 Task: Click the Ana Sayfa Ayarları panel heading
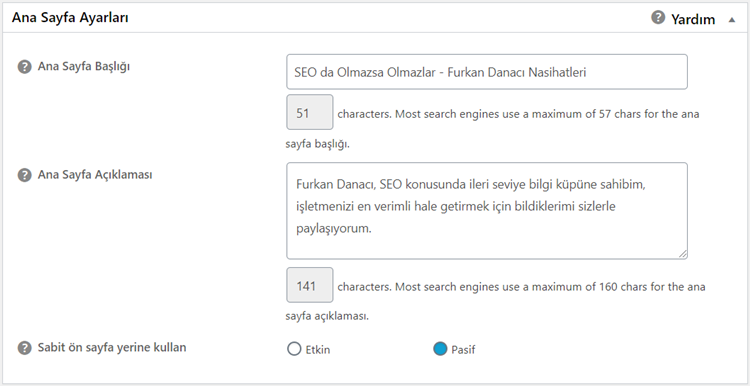(69, 18)
